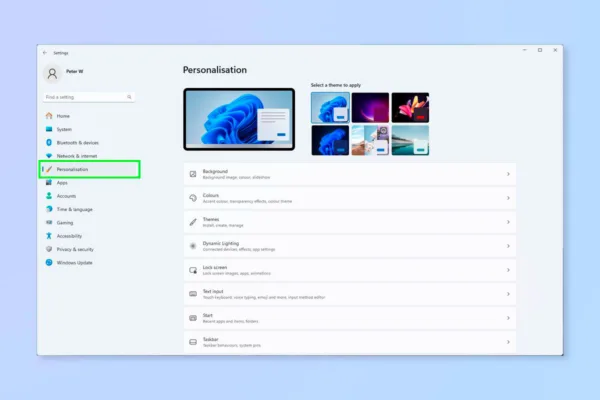Apply the photo collage theme
Viewport: 600px width, 400px height.
click(370, 140)
